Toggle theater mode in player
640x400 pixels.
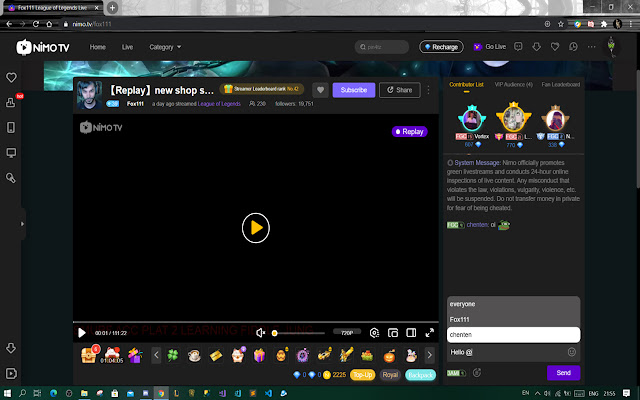[411, 333]
